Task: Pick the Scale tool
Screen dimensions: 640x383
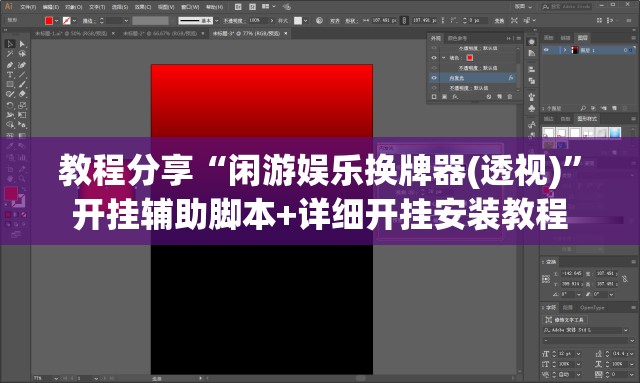Action: click(22, 105)
